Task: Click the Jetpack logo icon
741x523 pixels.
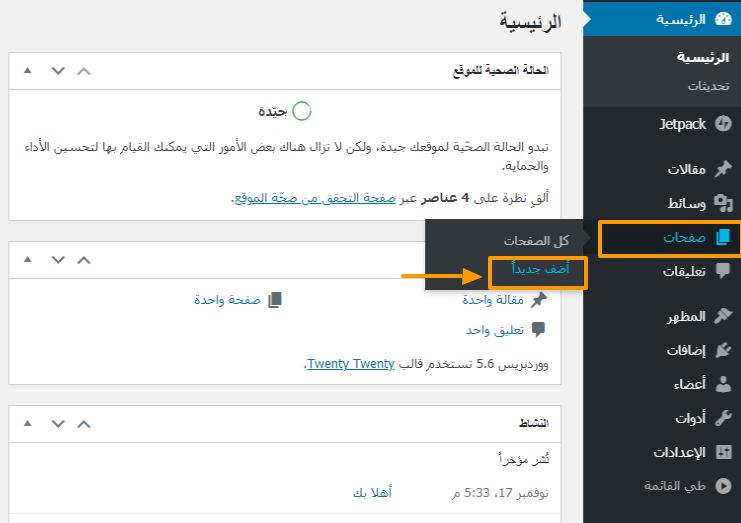Action: click(x=723, y=124)
